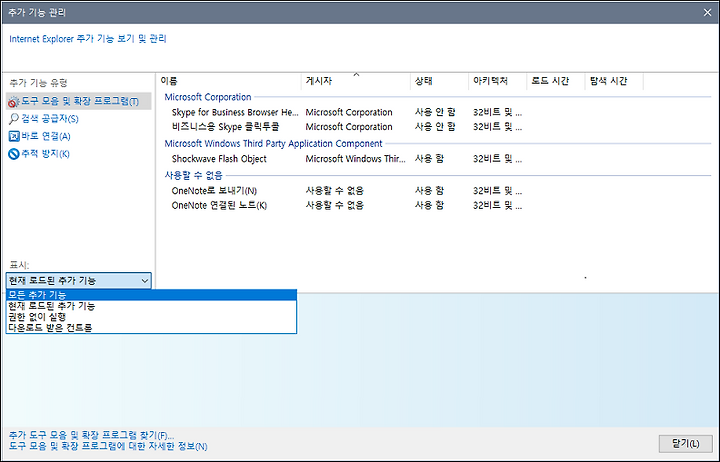Close the 추가 기능 관리 window
Image resolution: width=720 pixels, height=462 pixels.
pos(707,12)
